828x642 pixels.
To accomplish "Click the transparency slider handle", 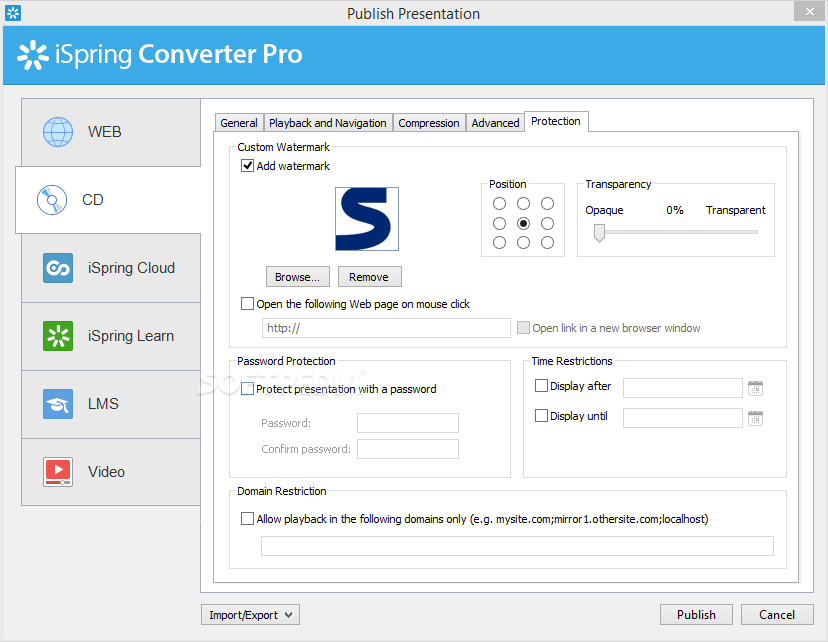I will [x=599, y=232].
